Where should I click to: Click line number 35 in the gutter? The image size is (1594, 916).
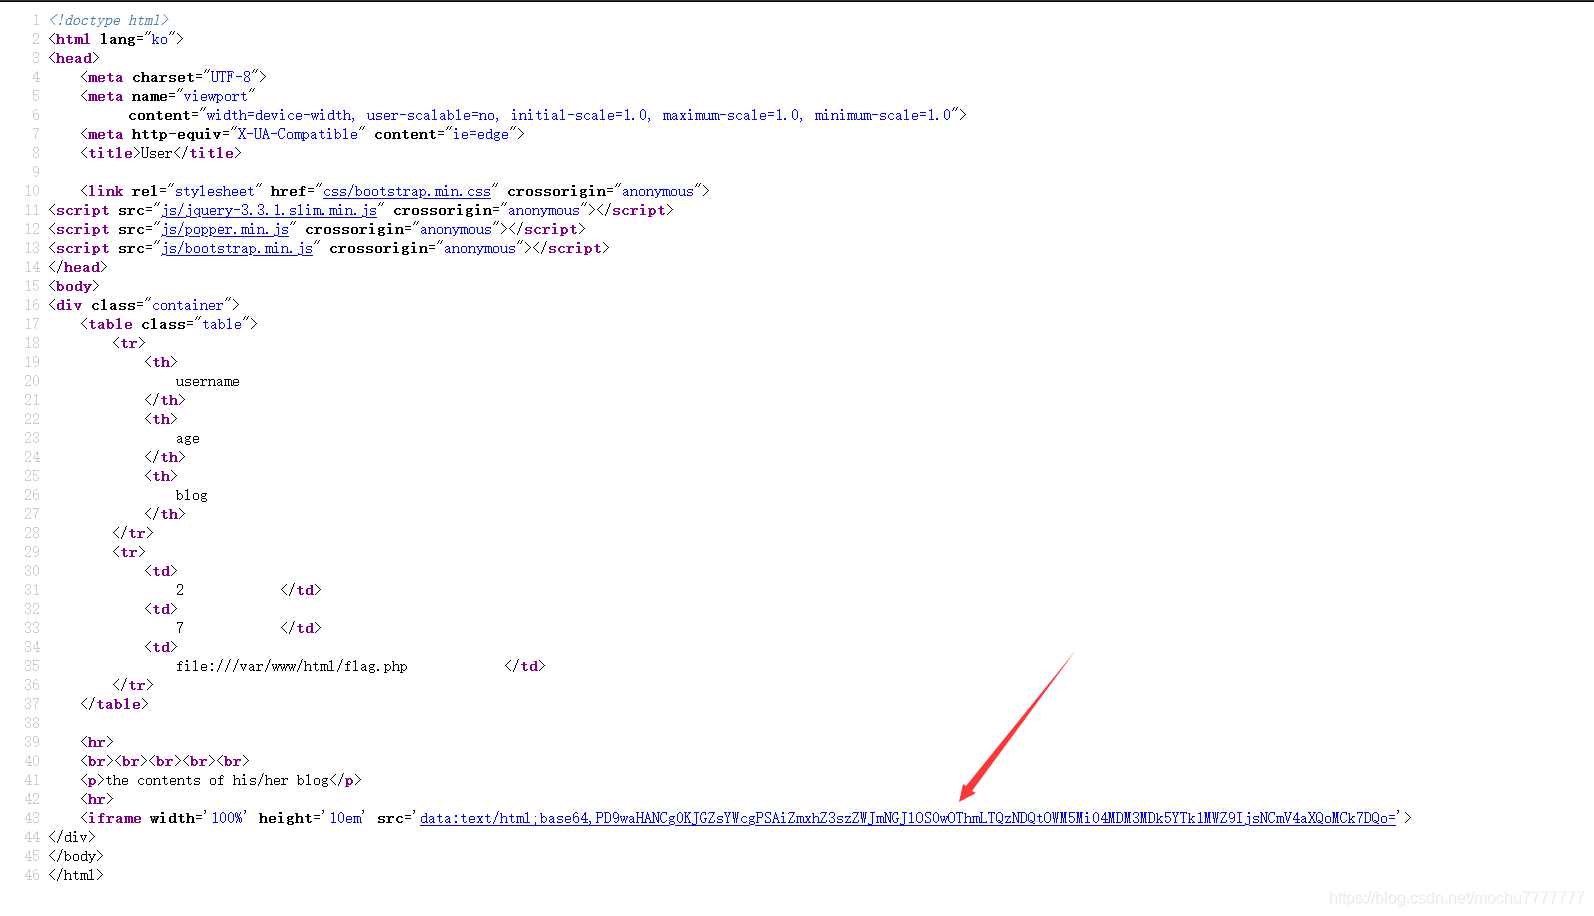point(32,666)
